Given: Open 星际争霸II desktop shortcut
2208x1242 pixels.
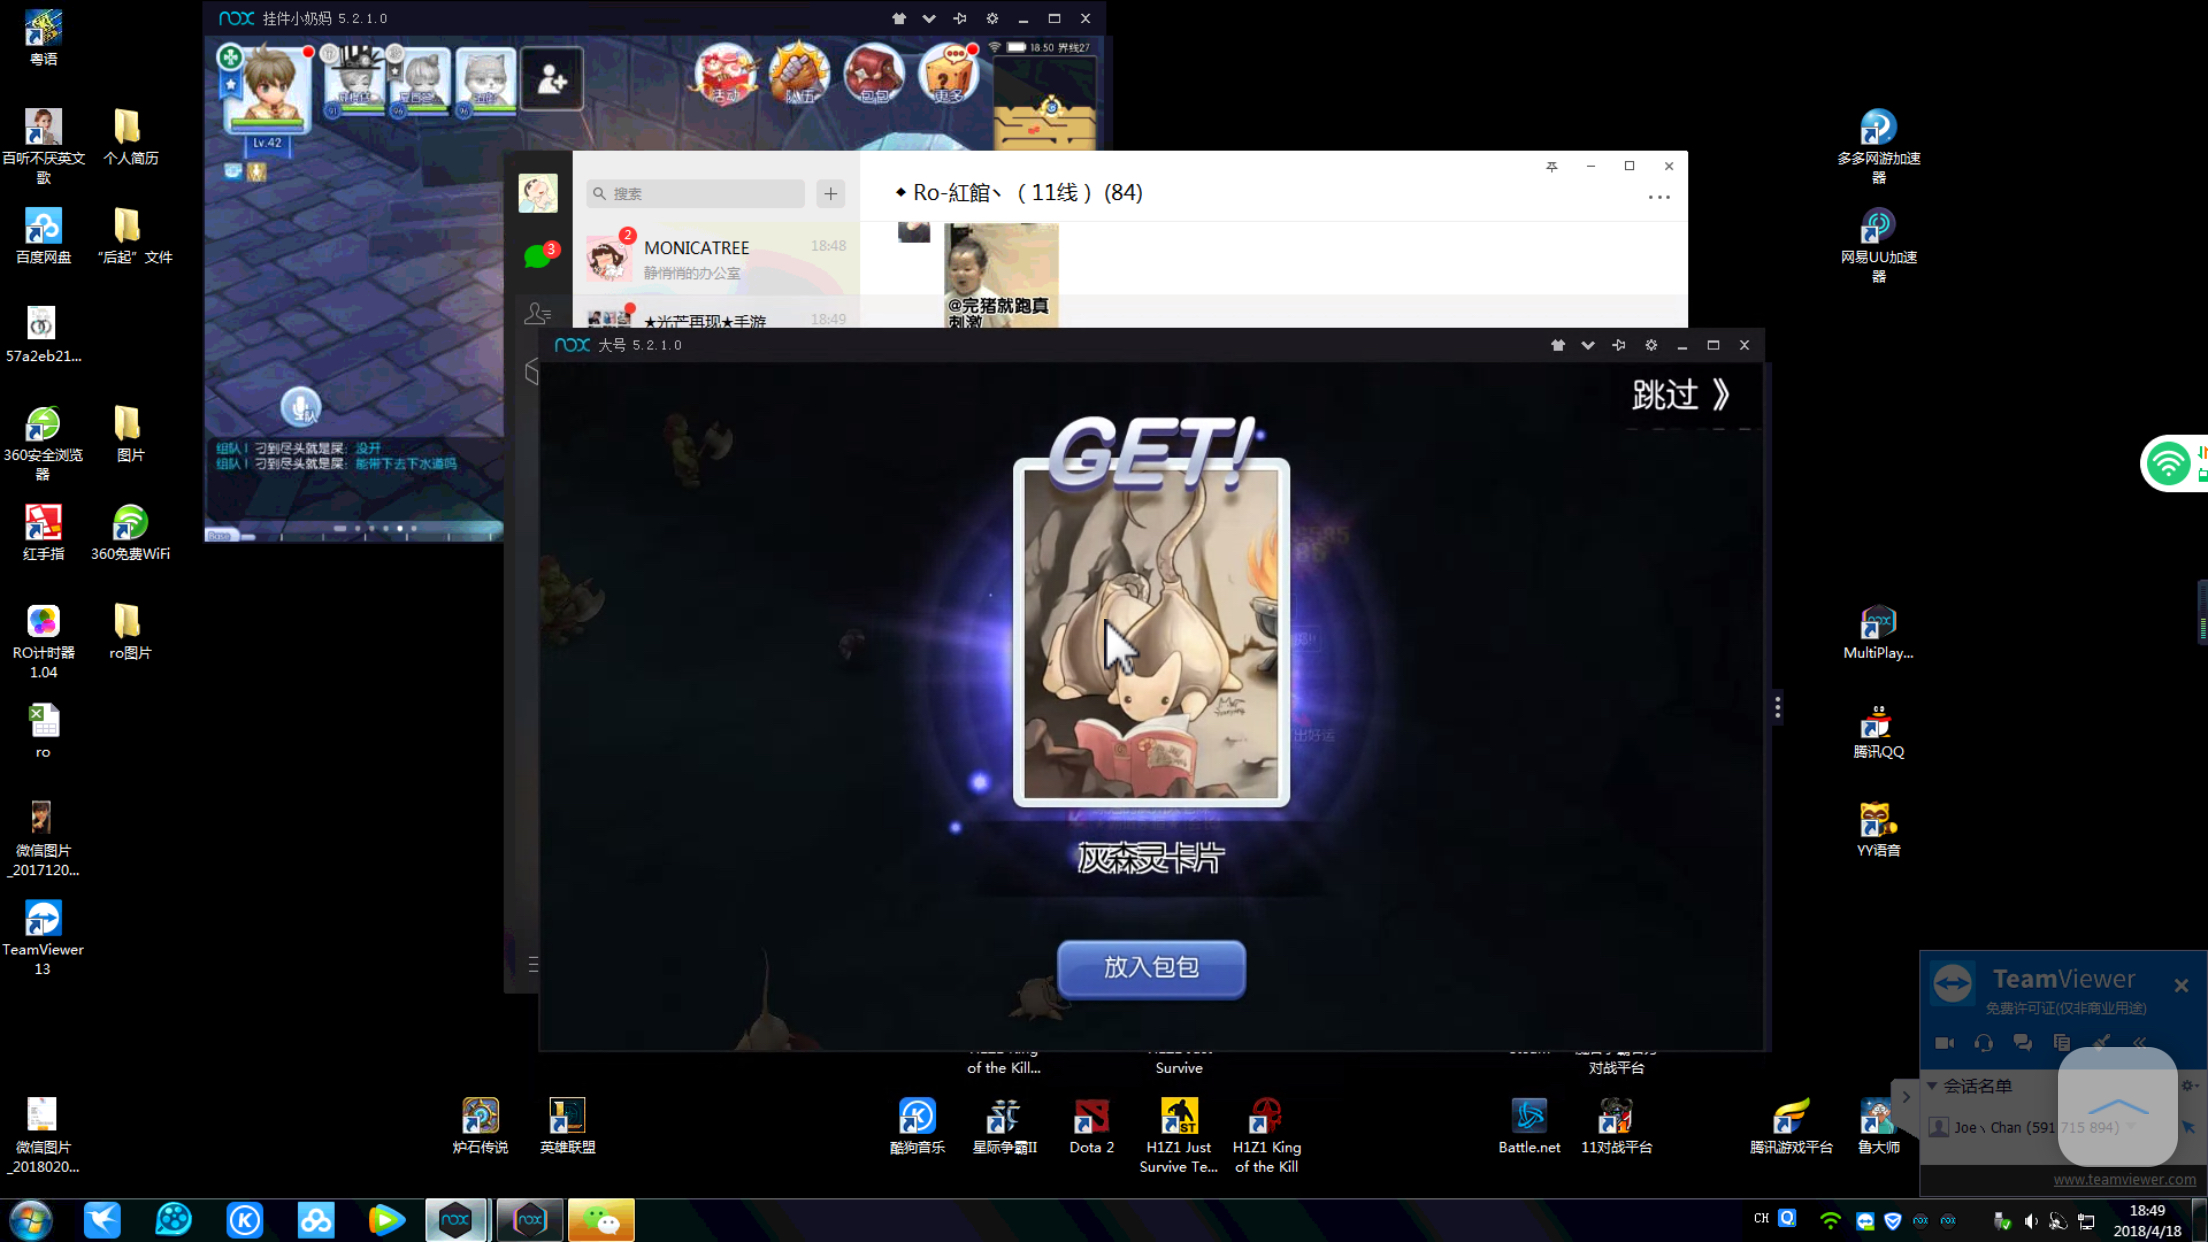Looking at the screenshot, I should [x=1004, y=1126].
